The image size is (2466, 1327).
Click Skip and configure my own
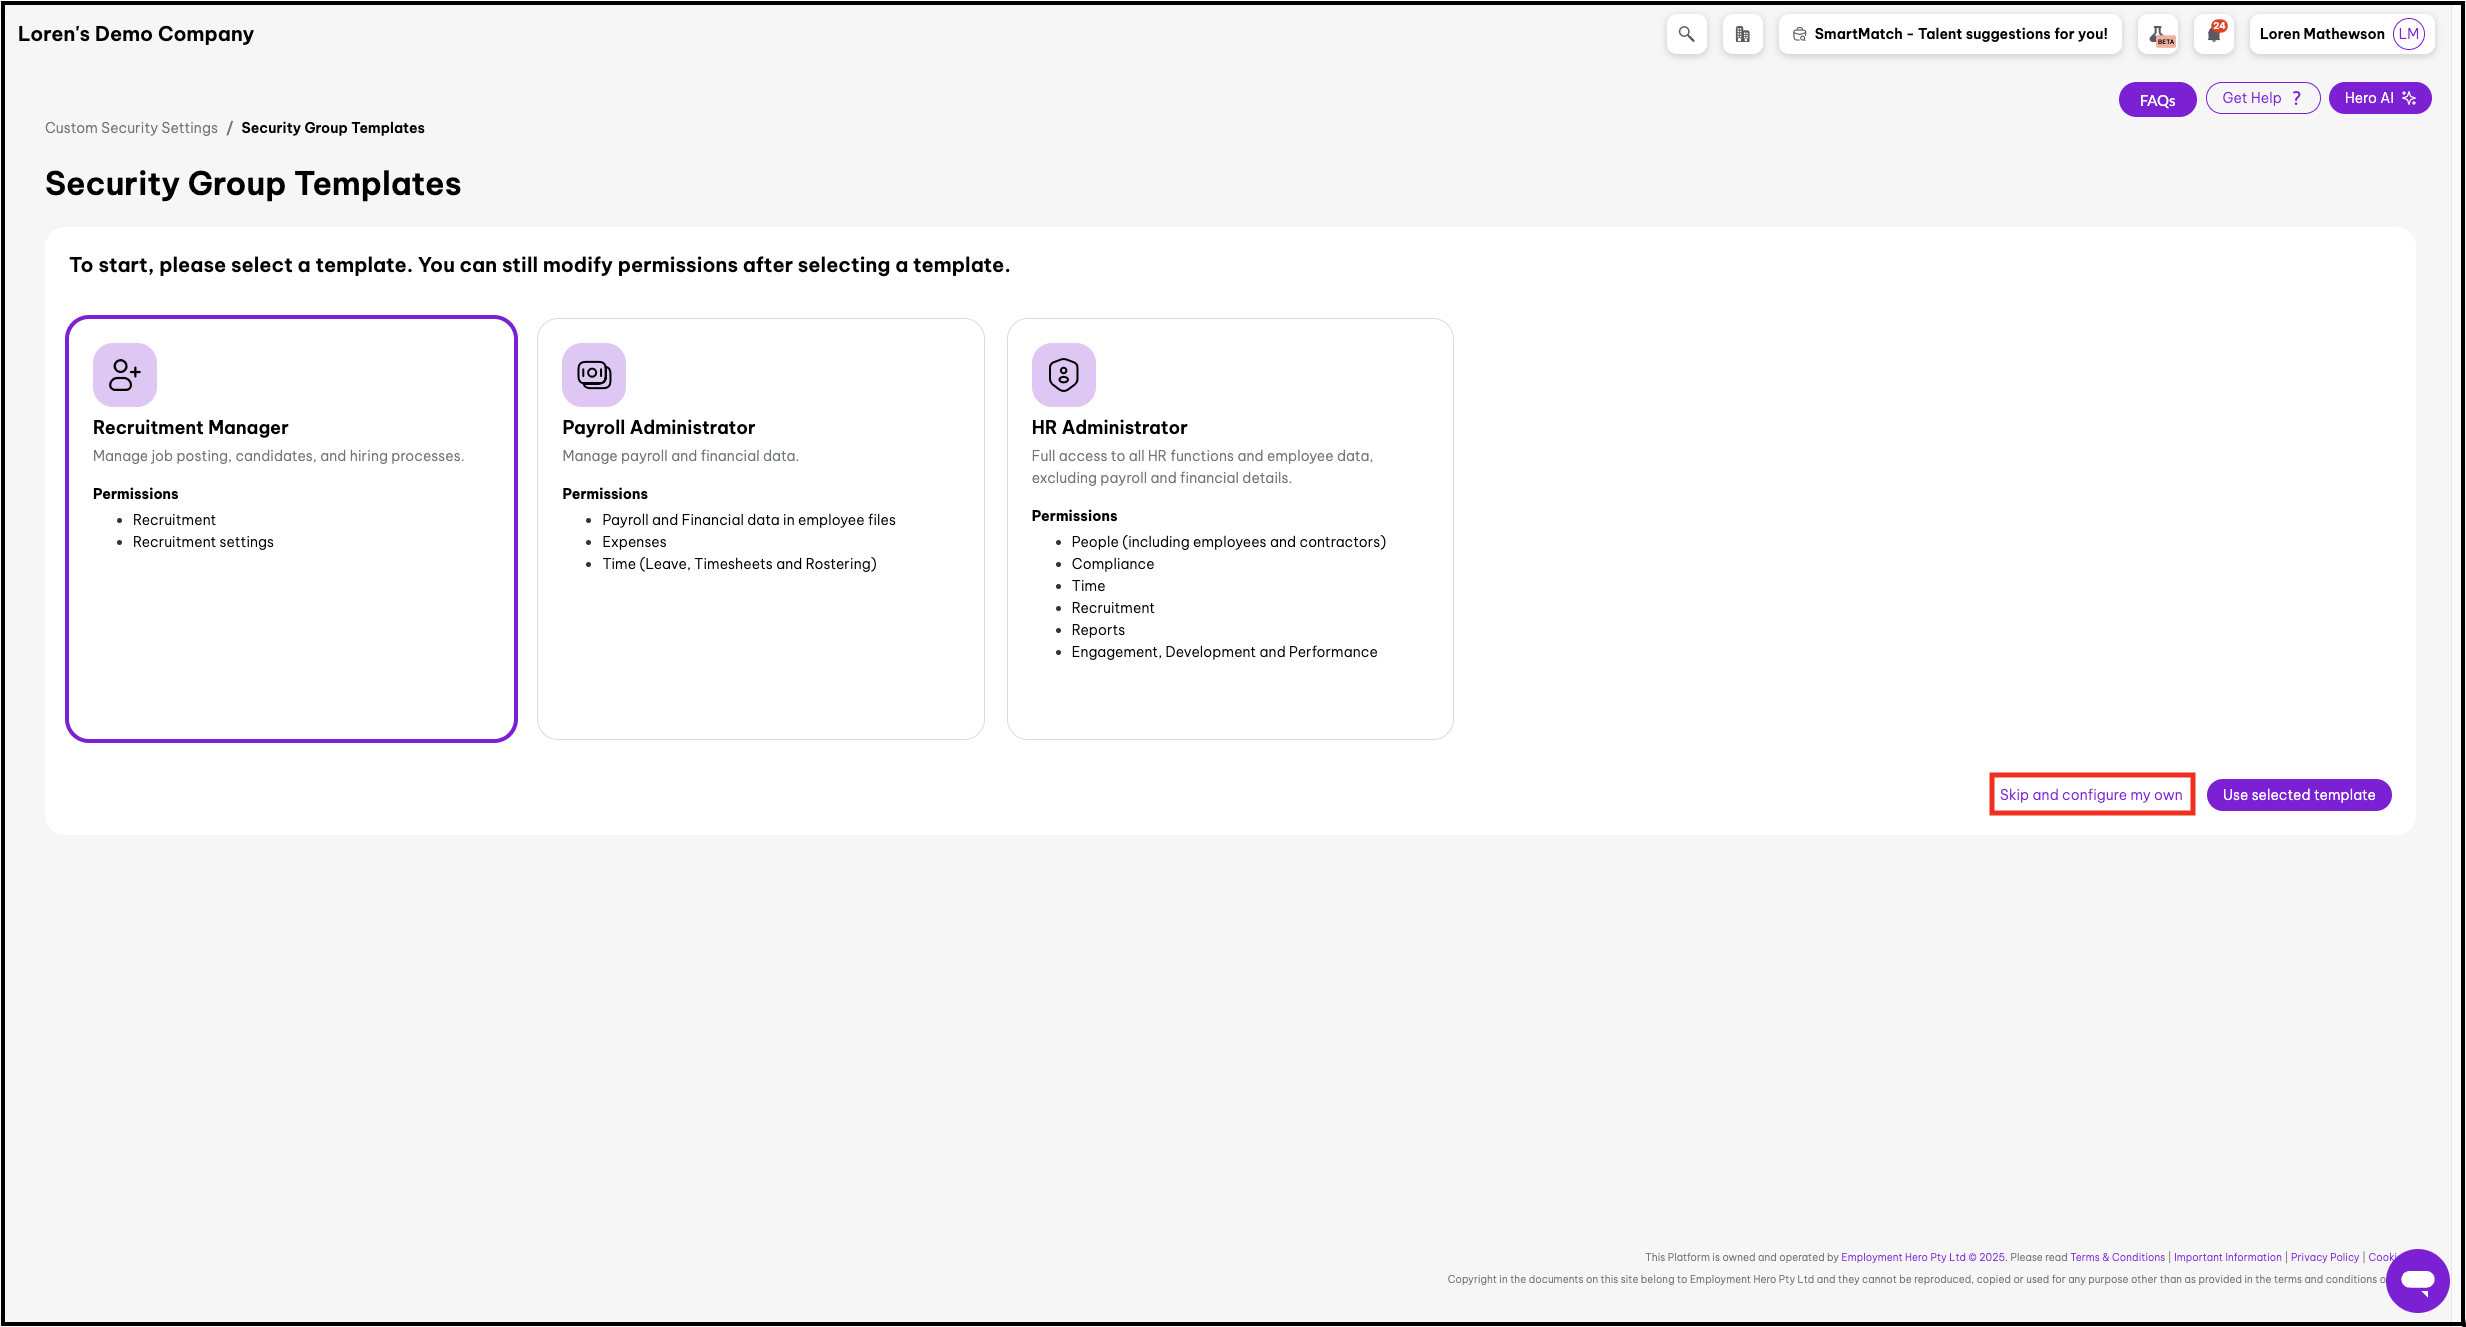click(2091, 795)
